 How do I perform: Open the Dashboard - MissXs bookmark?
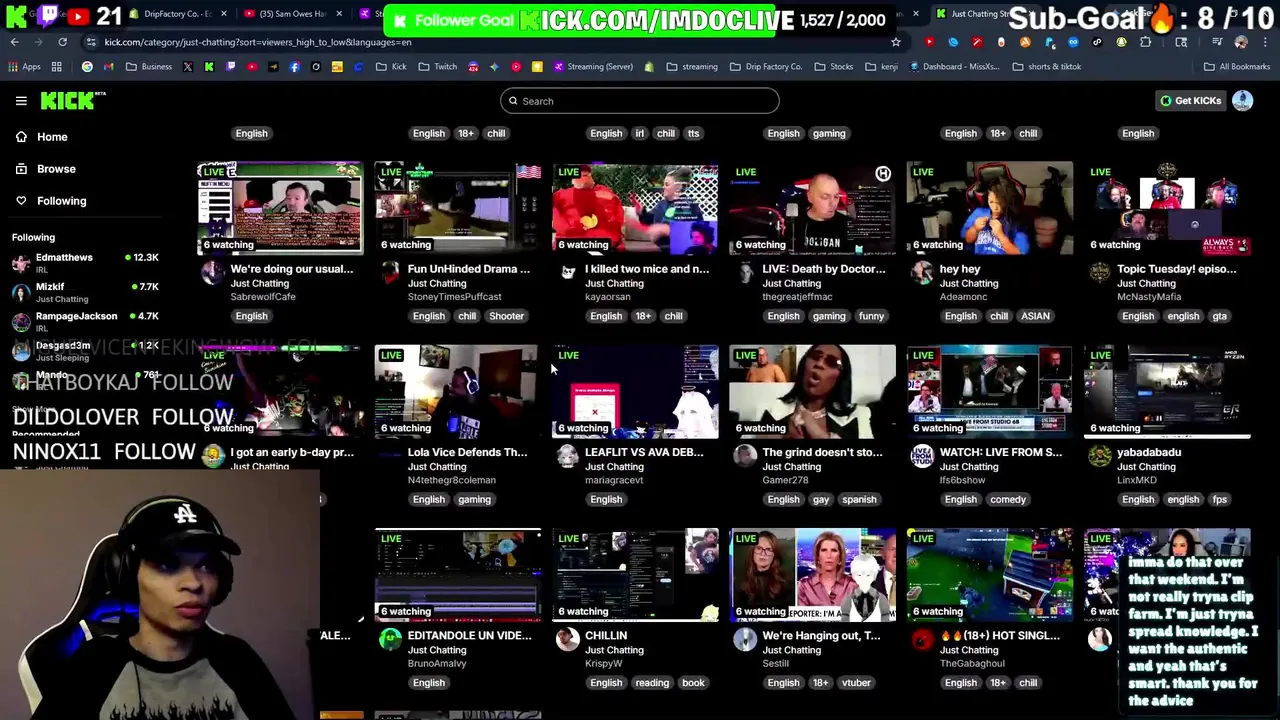pyautogui.click(x=953, y=67)
